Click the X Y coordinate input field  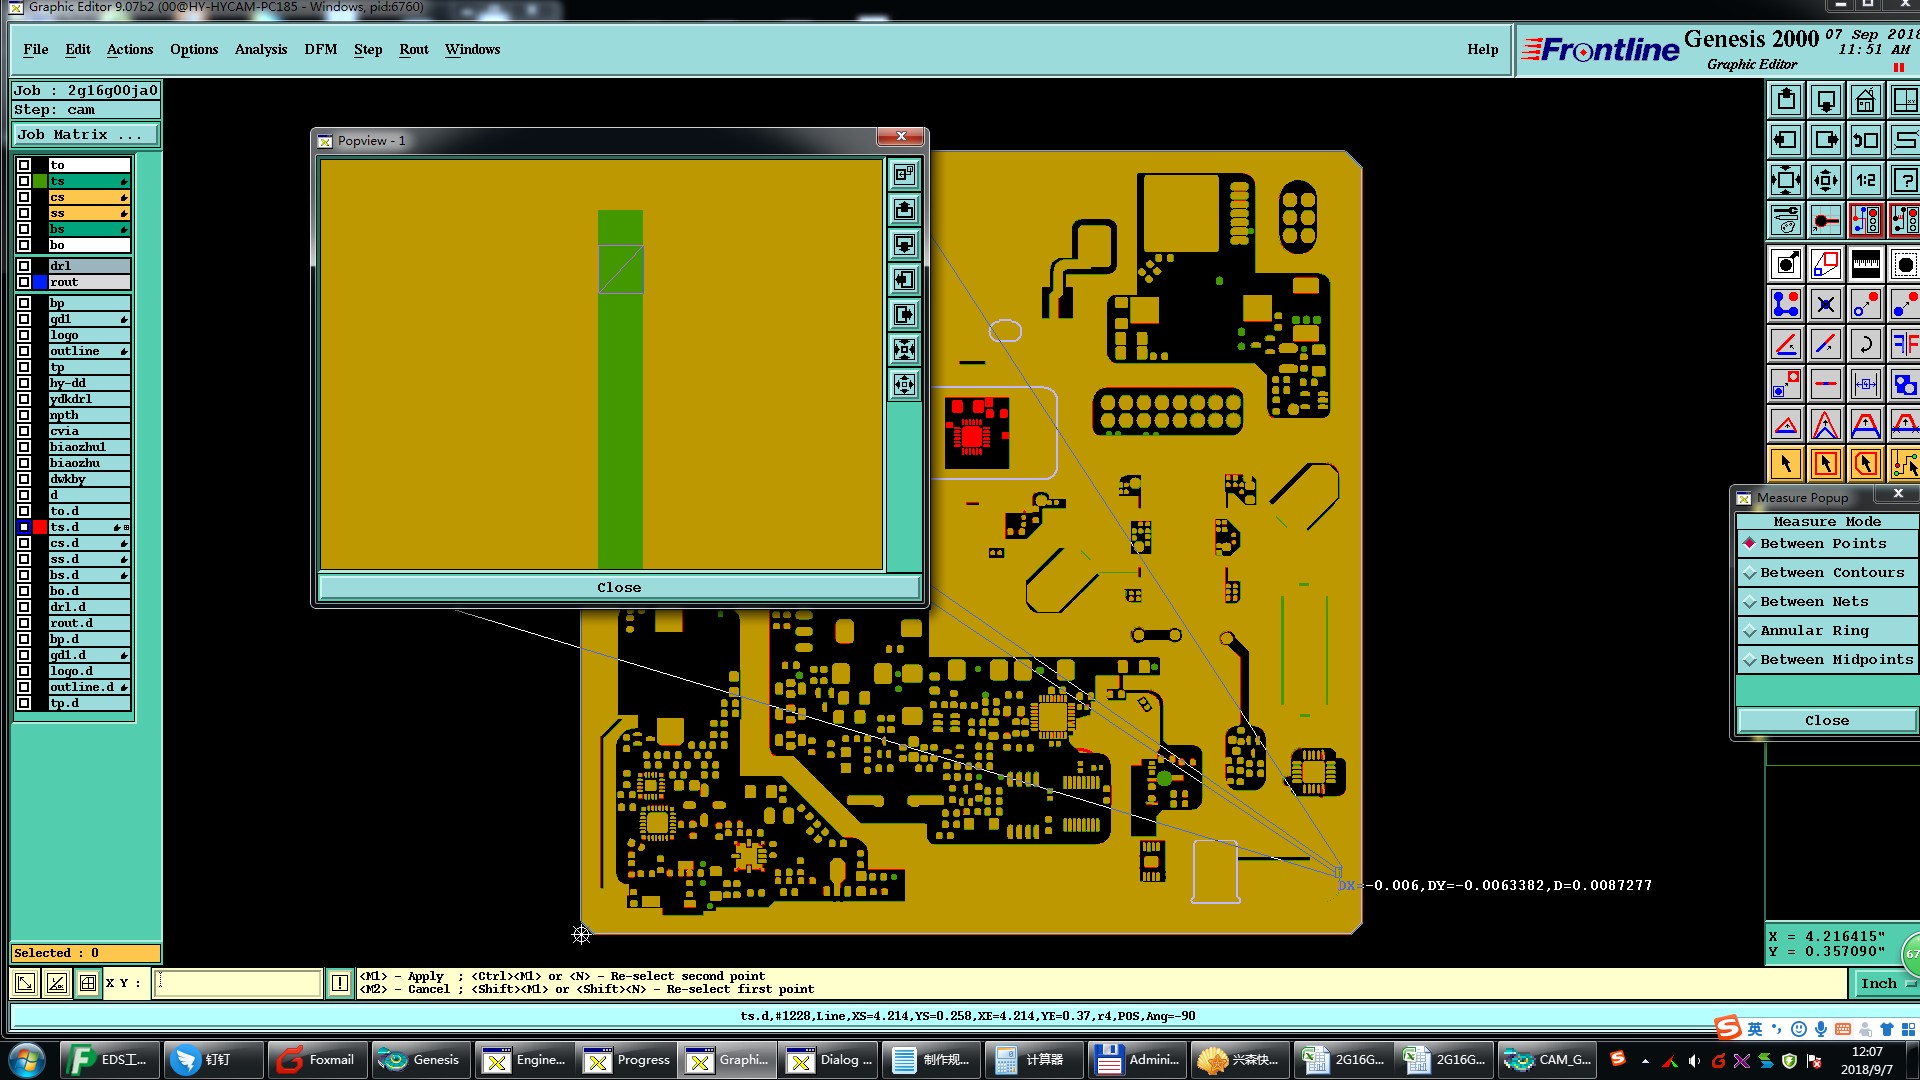pyautogui.click(x=238, y=983)
